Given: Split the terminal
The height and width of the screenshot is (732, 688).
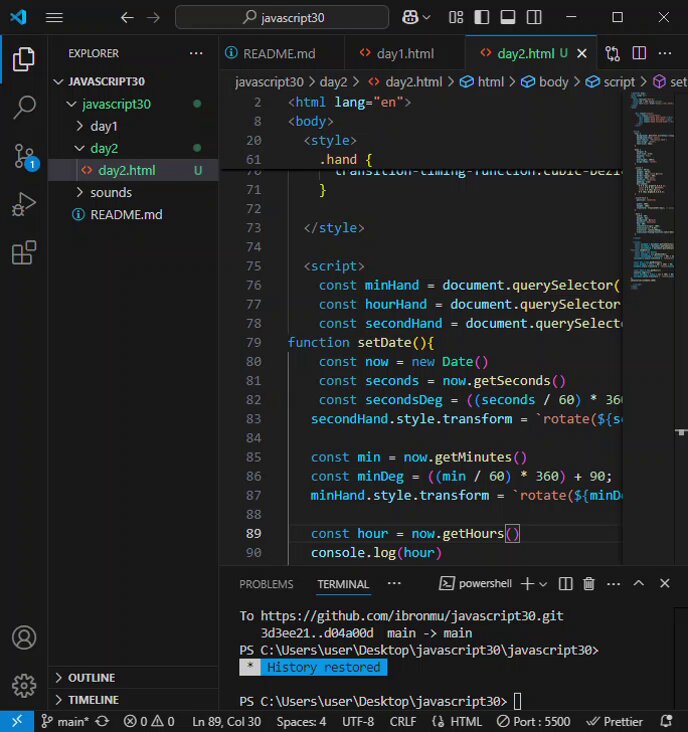Looking at the screenshot, I should [565, 584].
